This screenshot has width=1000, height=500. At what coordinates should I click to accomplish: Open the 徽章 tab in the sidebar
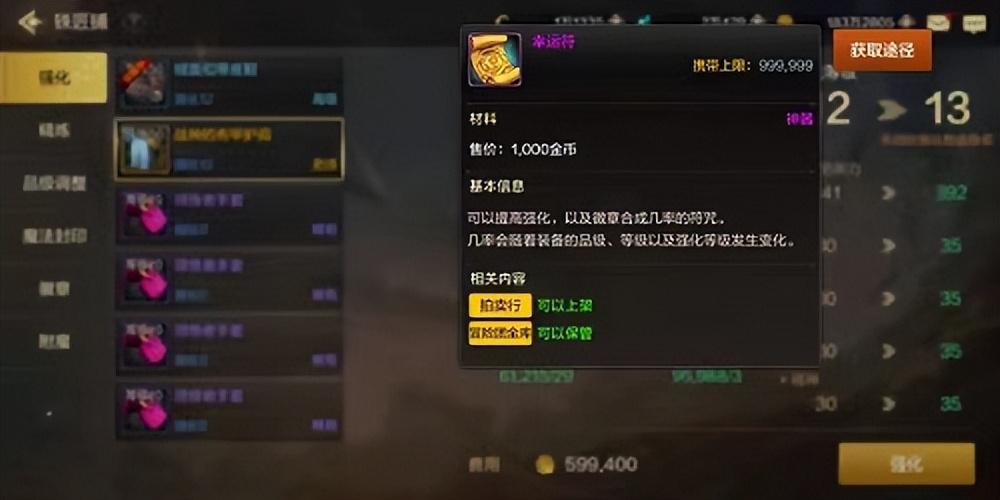click(x=54, y=288)
